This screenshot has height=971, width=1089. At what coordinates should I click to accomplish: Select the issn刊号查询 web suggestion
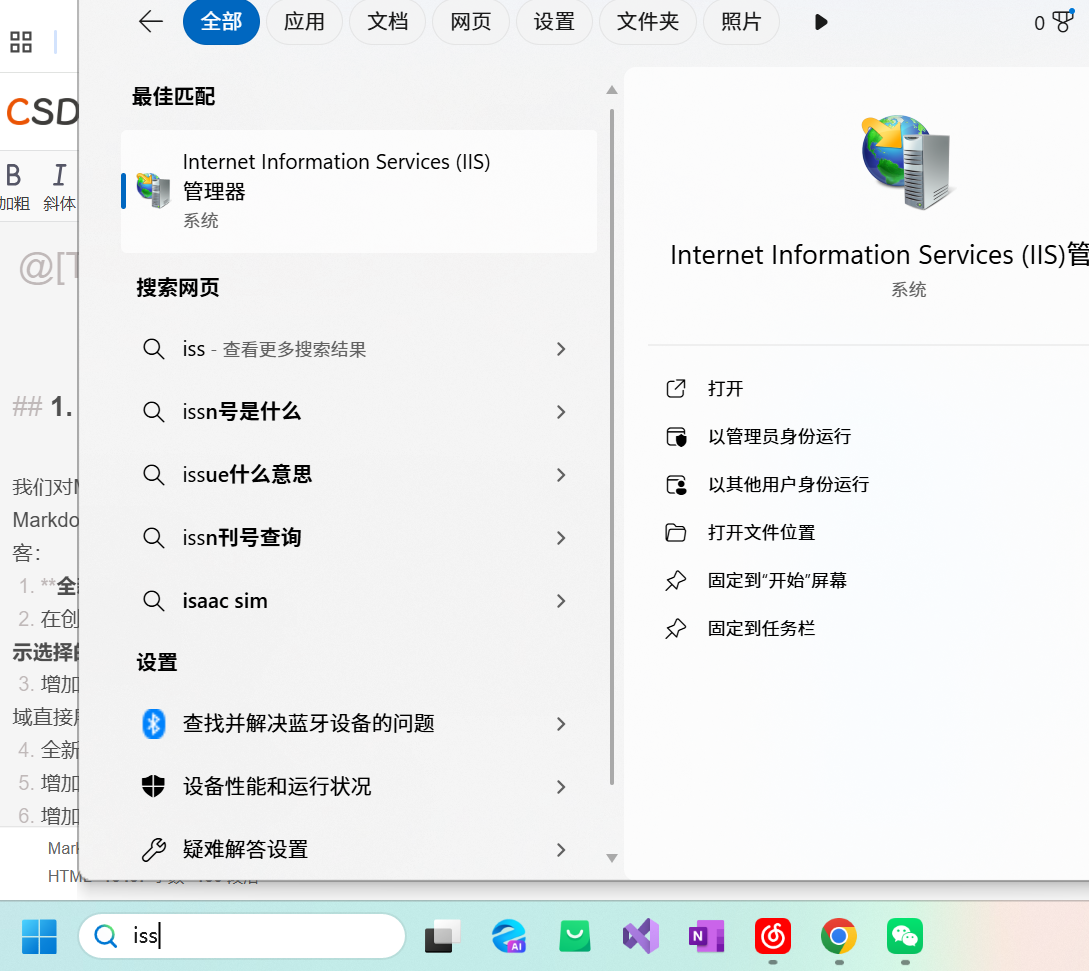click(359, 538)
